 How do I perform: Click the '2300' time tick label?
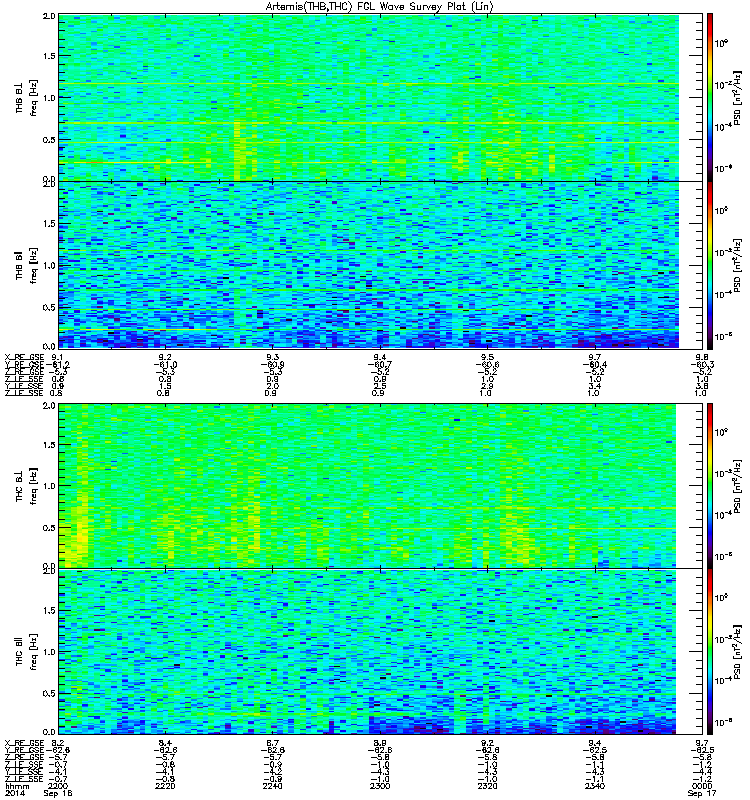(380, 786)
